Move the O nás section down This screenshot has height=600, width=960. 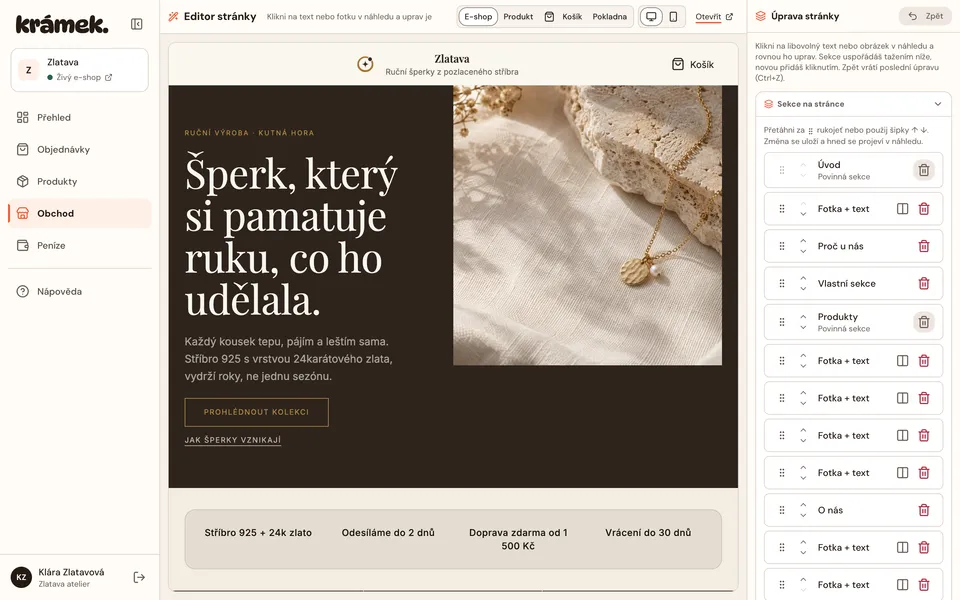point(803,516)
